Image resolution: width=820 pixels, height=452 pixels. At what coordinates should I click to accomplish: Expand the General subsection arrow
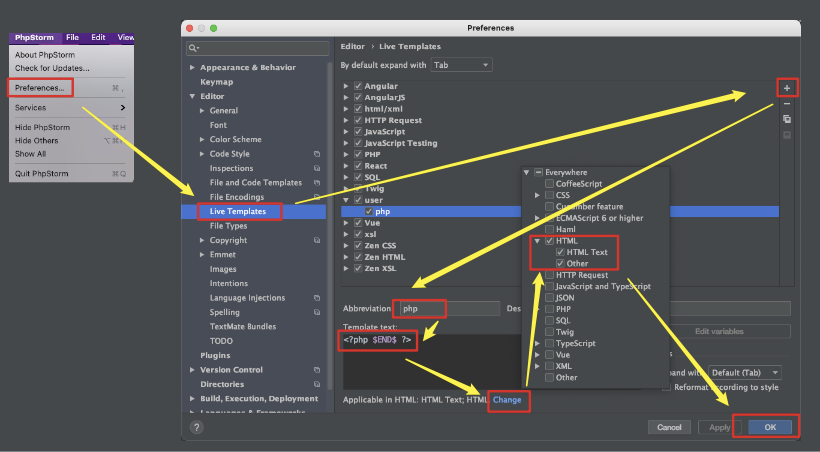tap(202, 111)
